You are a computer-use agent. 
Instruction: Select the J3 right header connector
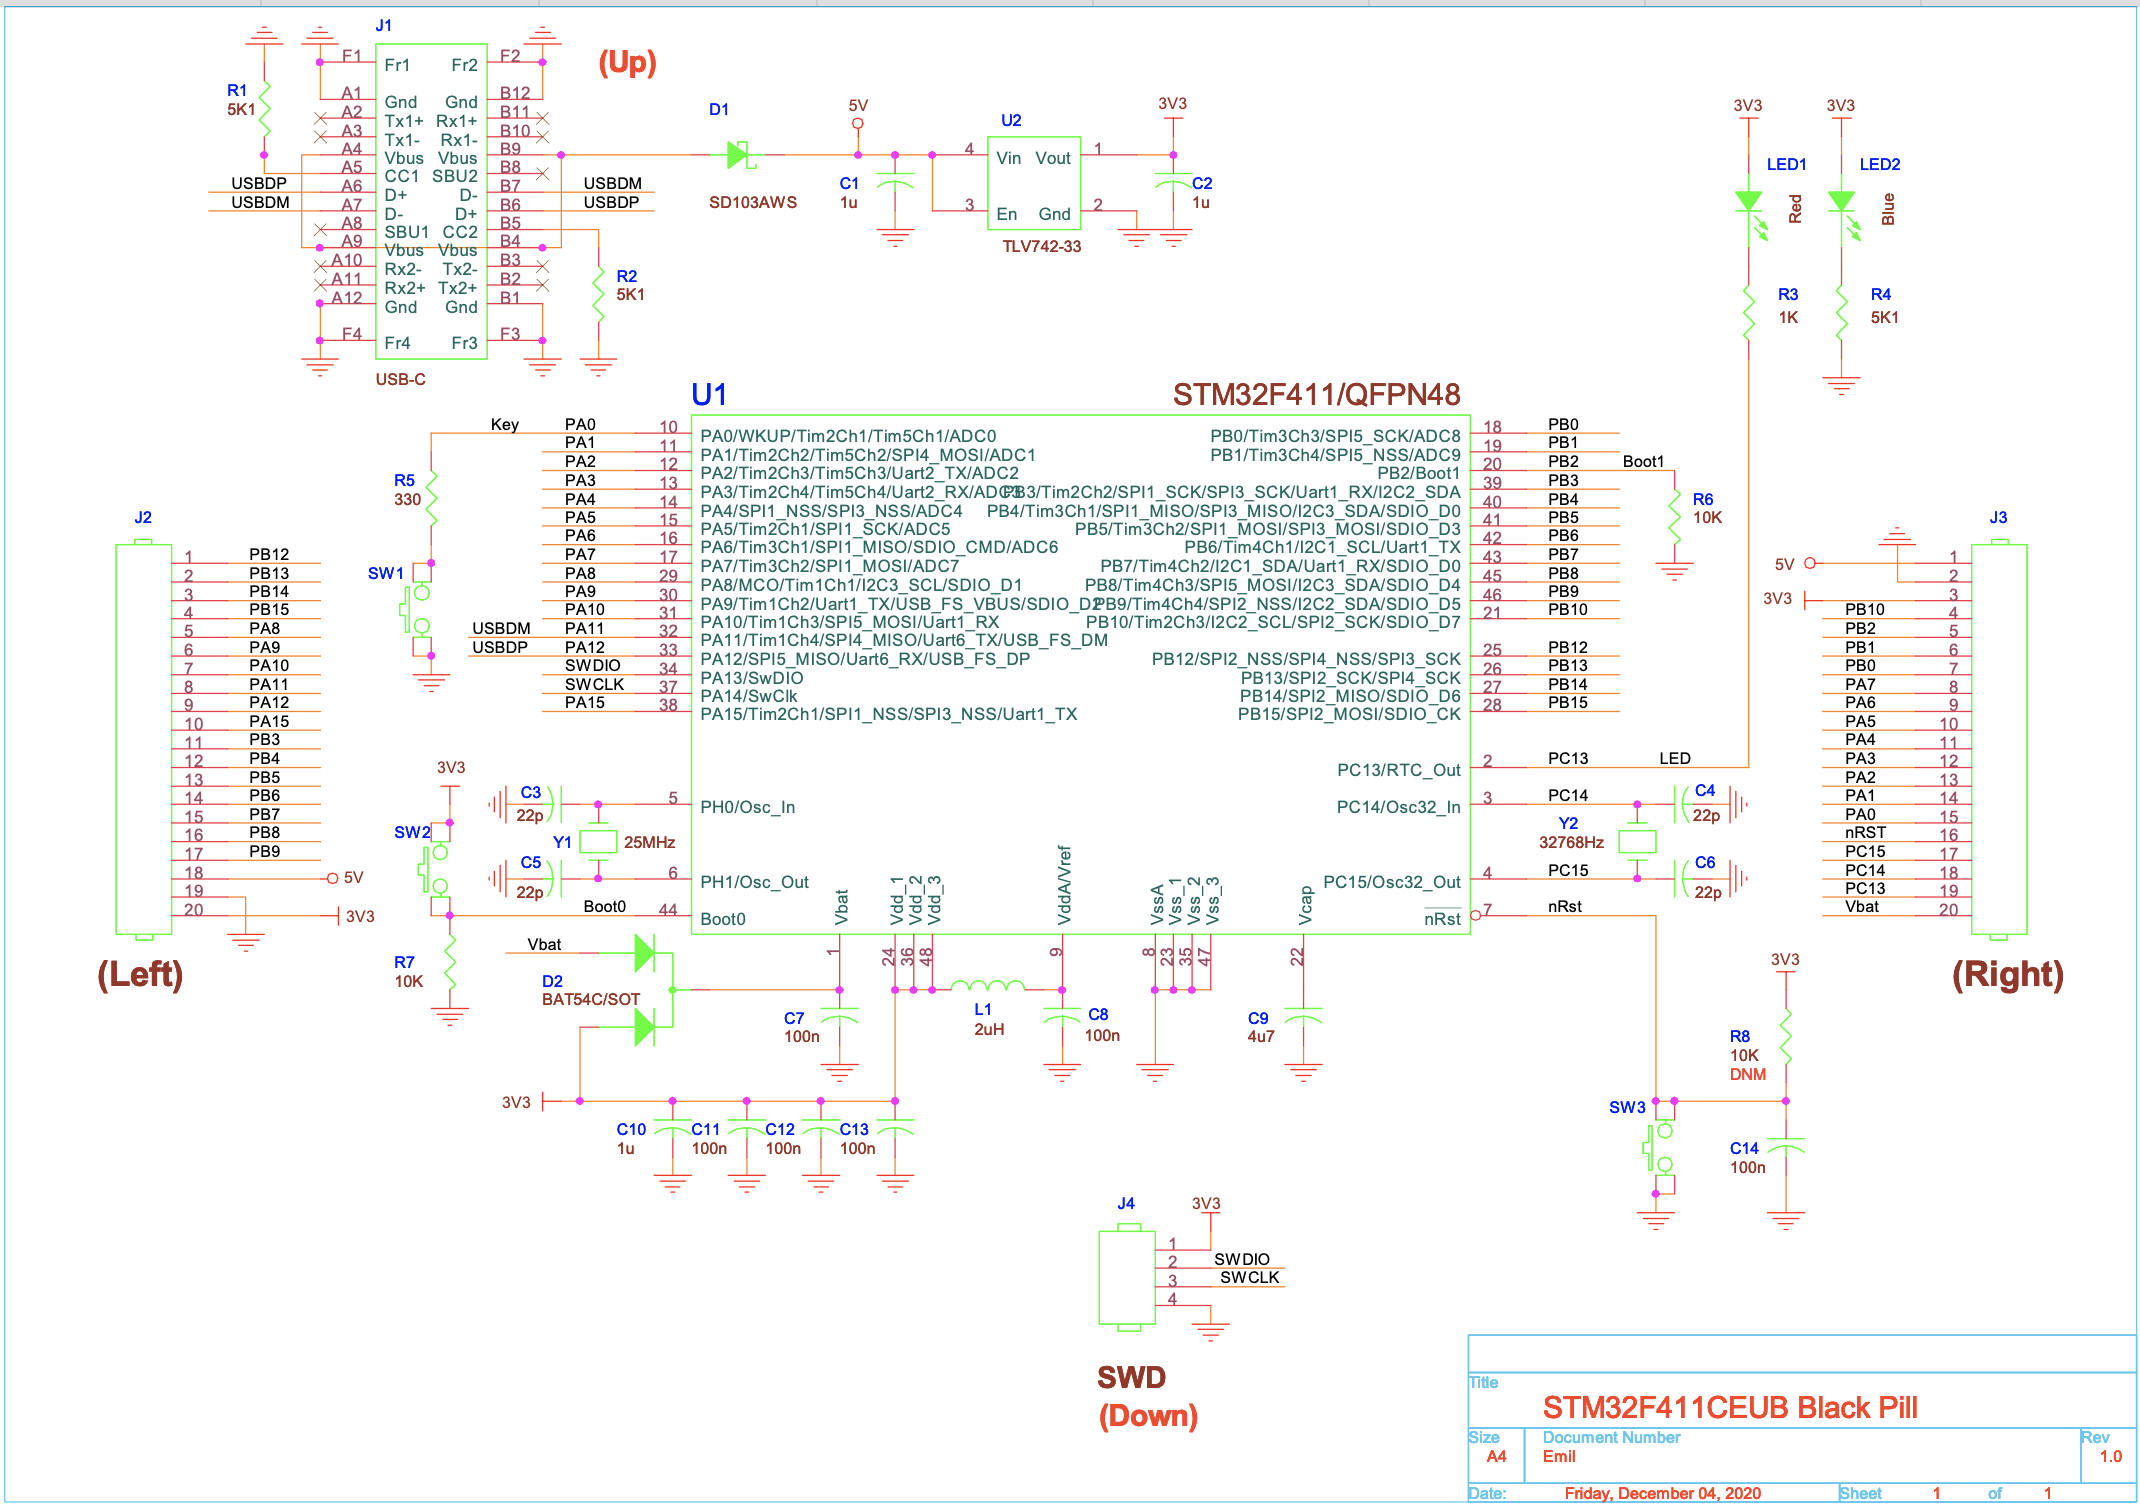coord(1998,740)
